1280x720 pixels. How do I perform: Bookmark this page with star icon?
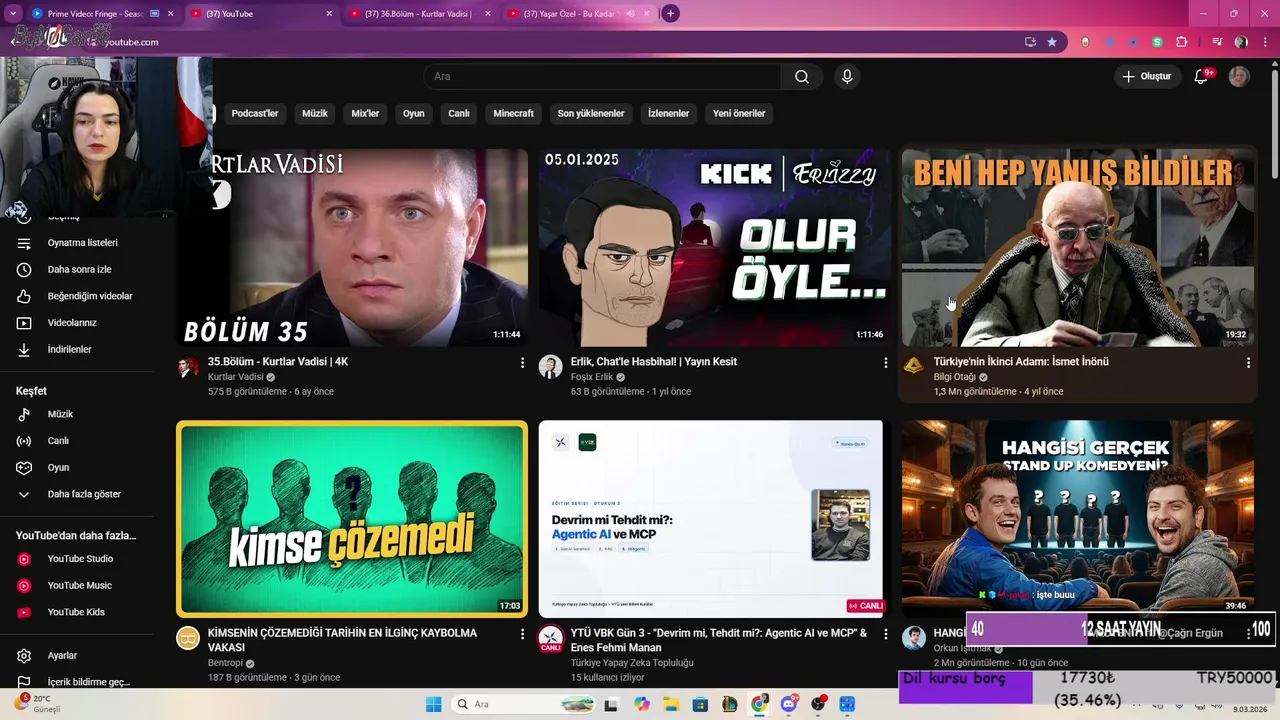coord(1052,42)
